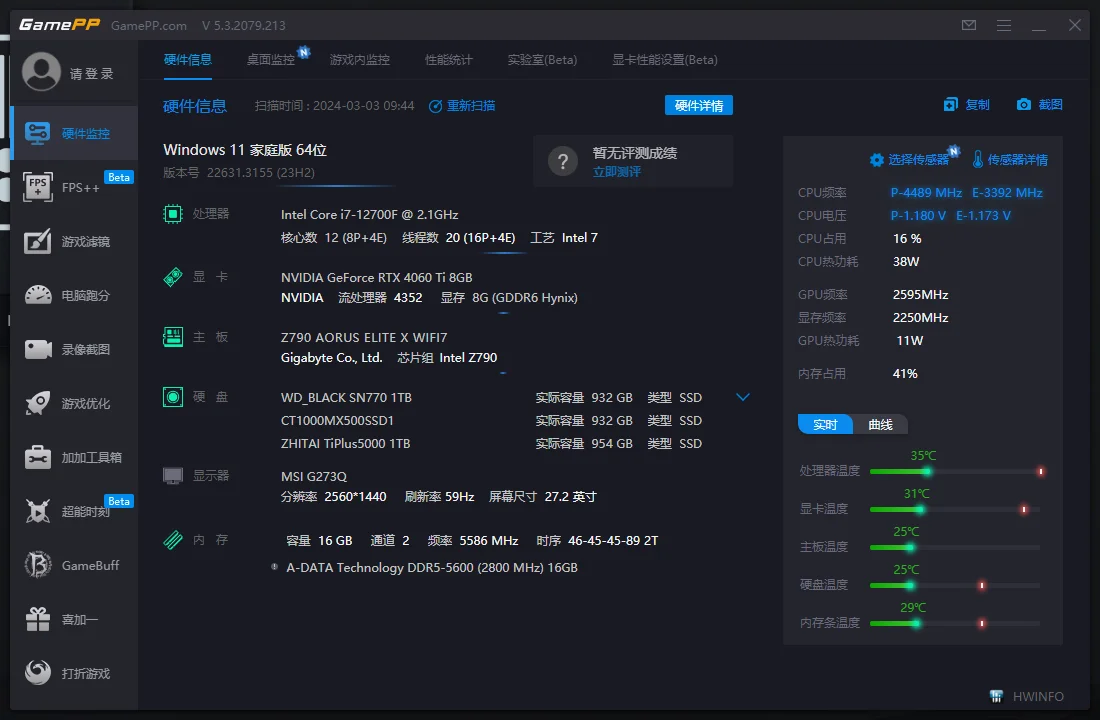Click 重新扫描 rescan link
1100x720 pixels.
point(462,106)
